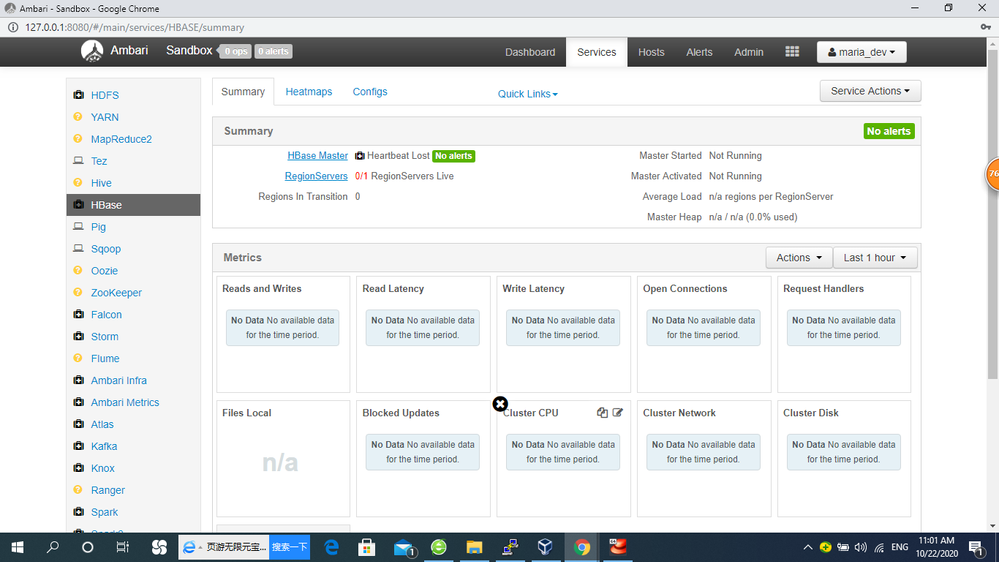The width and height of the screenshot is (999, 562).
Task: Select MapReduce2 service in sidebar
Action: point(121,139)
